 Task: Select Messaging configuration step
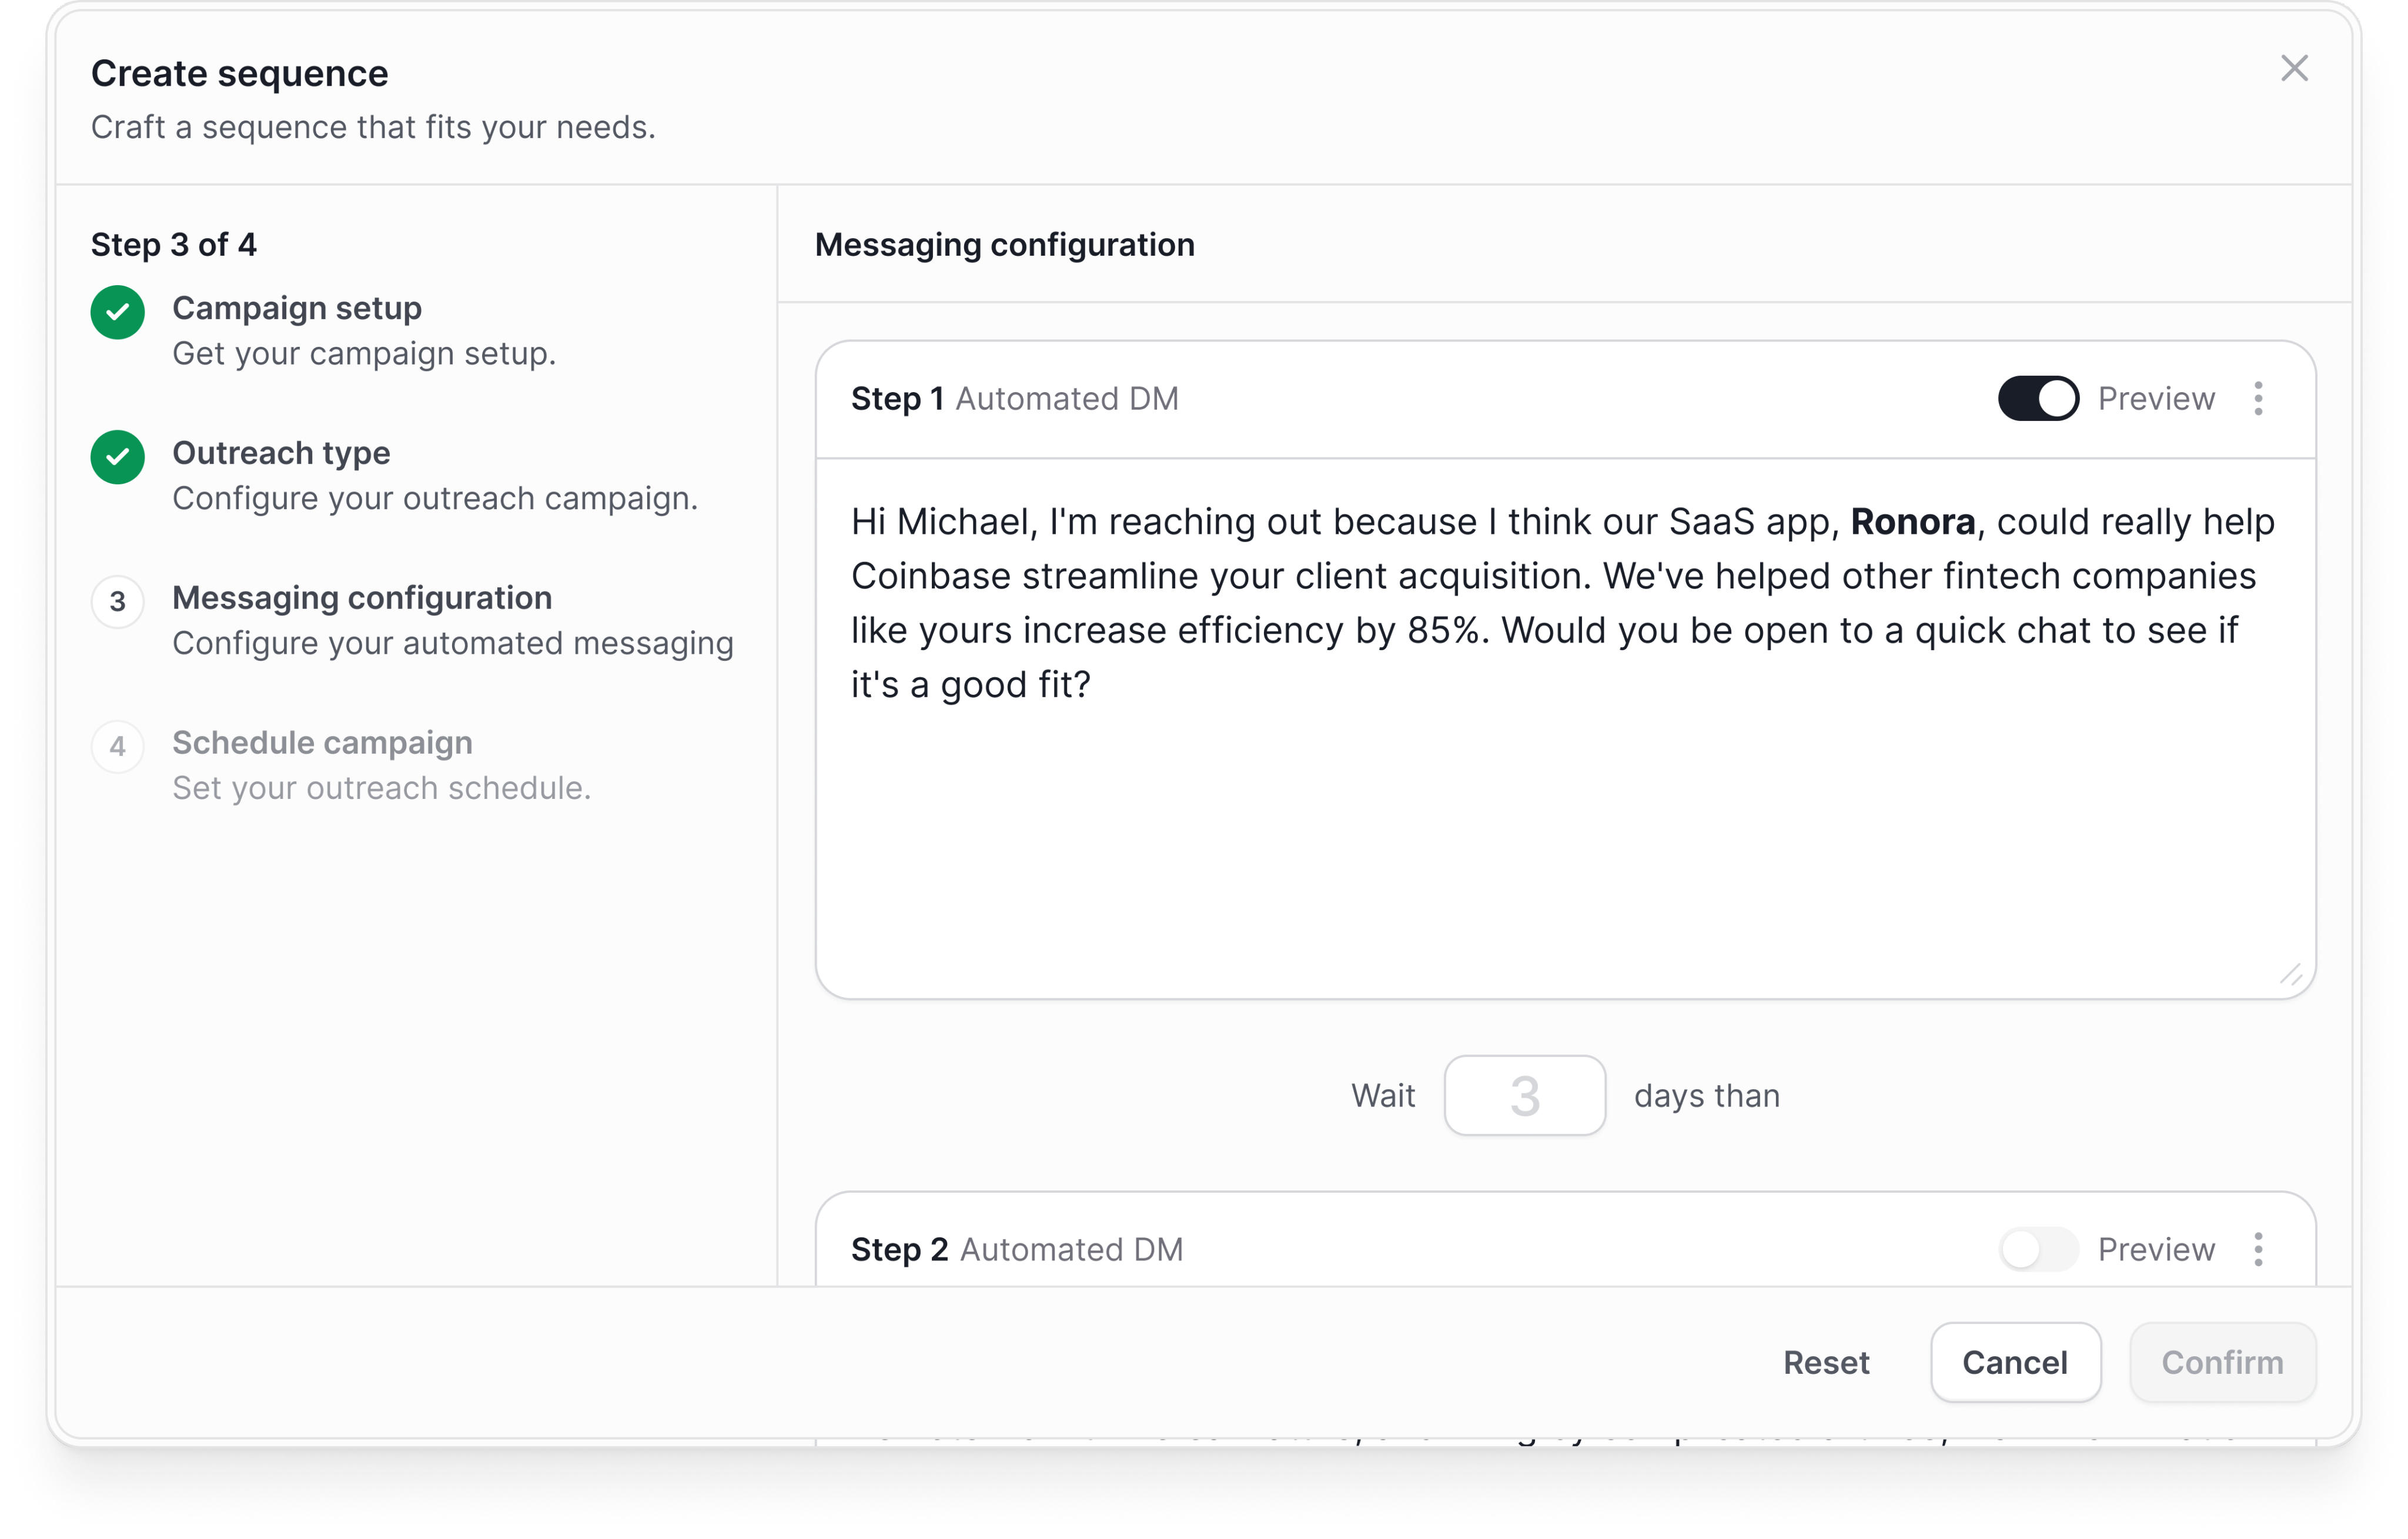tap(362, 598)
